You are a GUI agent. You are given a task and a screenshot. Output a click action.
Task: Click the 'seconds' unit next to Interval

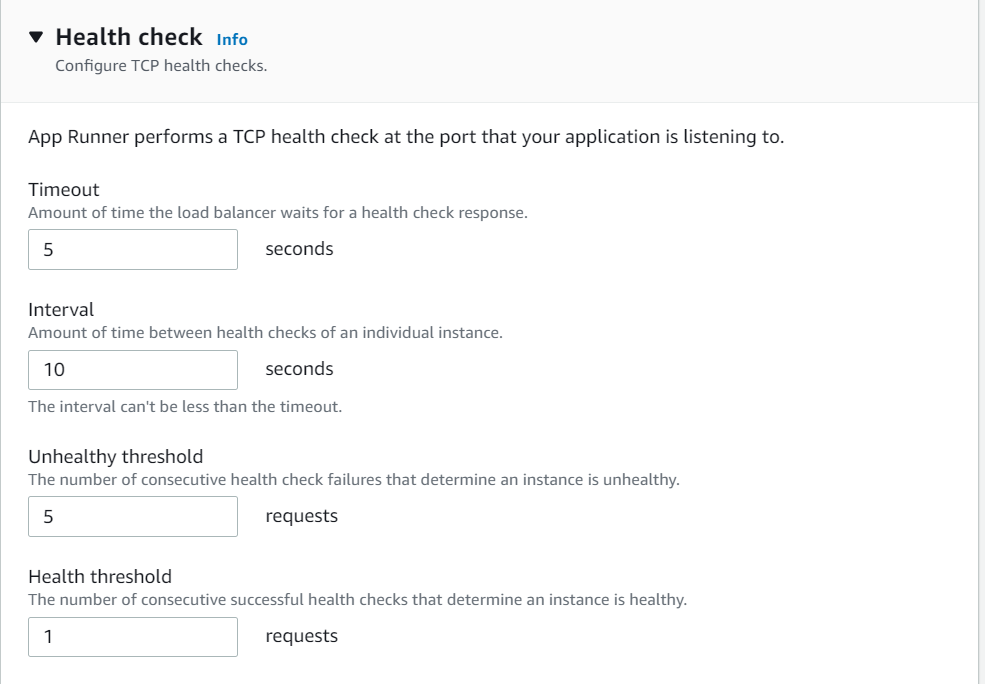[299, 369]
